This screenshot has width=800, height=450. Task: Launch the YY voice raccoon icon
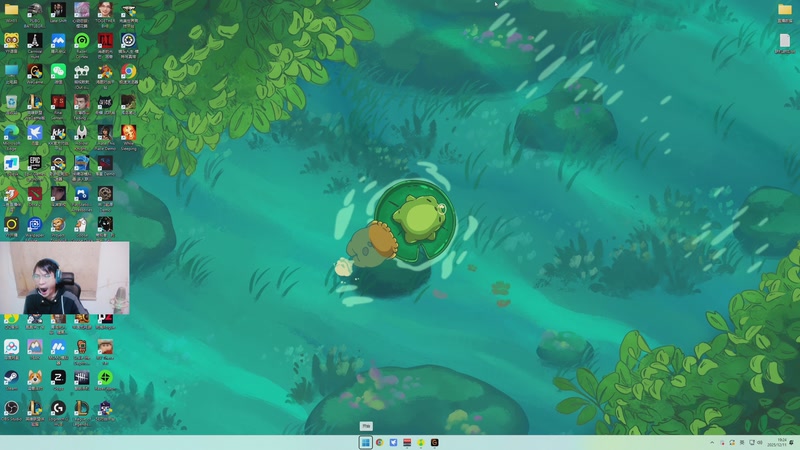[11, 41]
